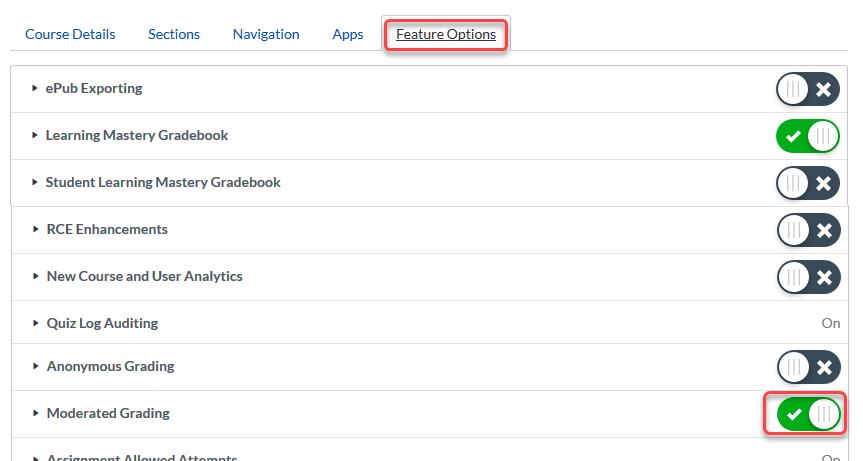Expand Student Learning Mastery Gradebook details
Image resolution: width=863 pixels, height=461 pixels.
pyautogui.click(x=35, y=182)
